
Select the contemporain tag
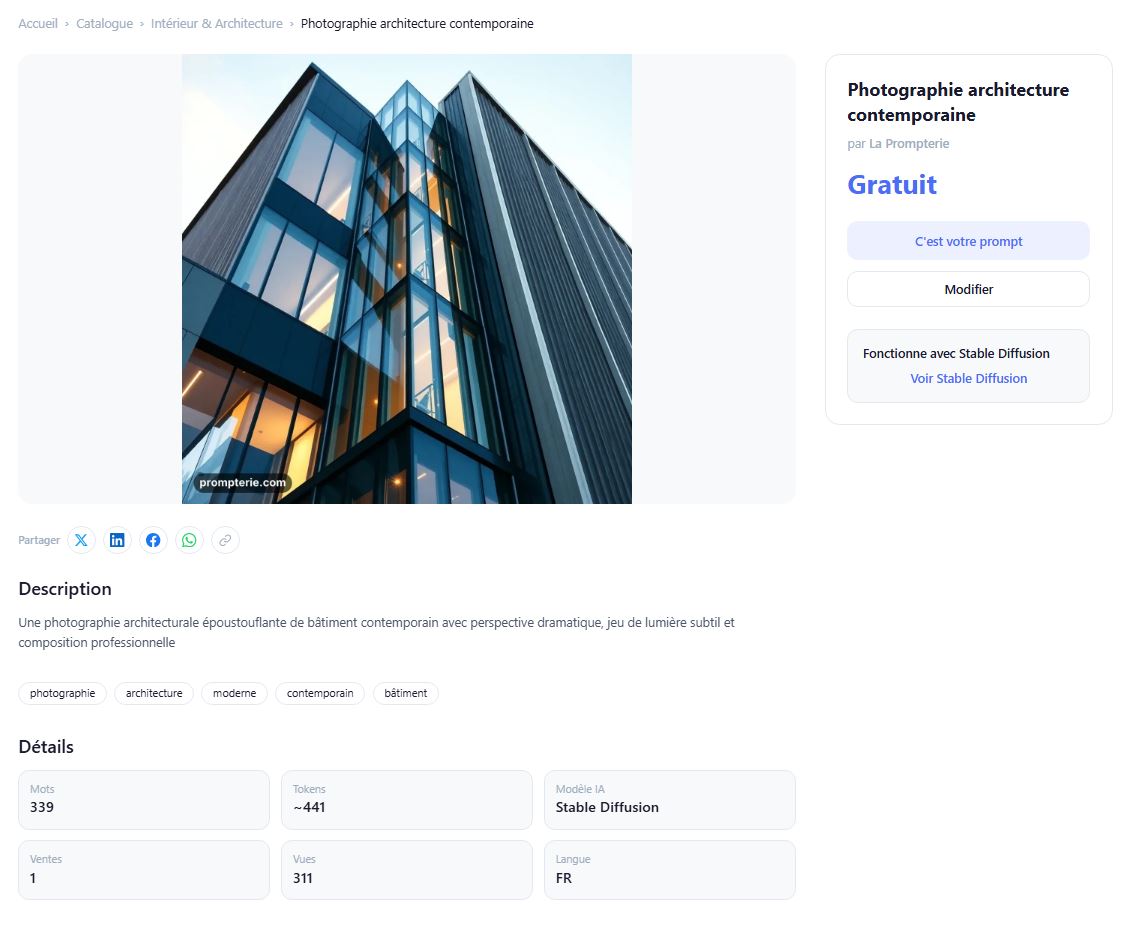click(320, 693)
